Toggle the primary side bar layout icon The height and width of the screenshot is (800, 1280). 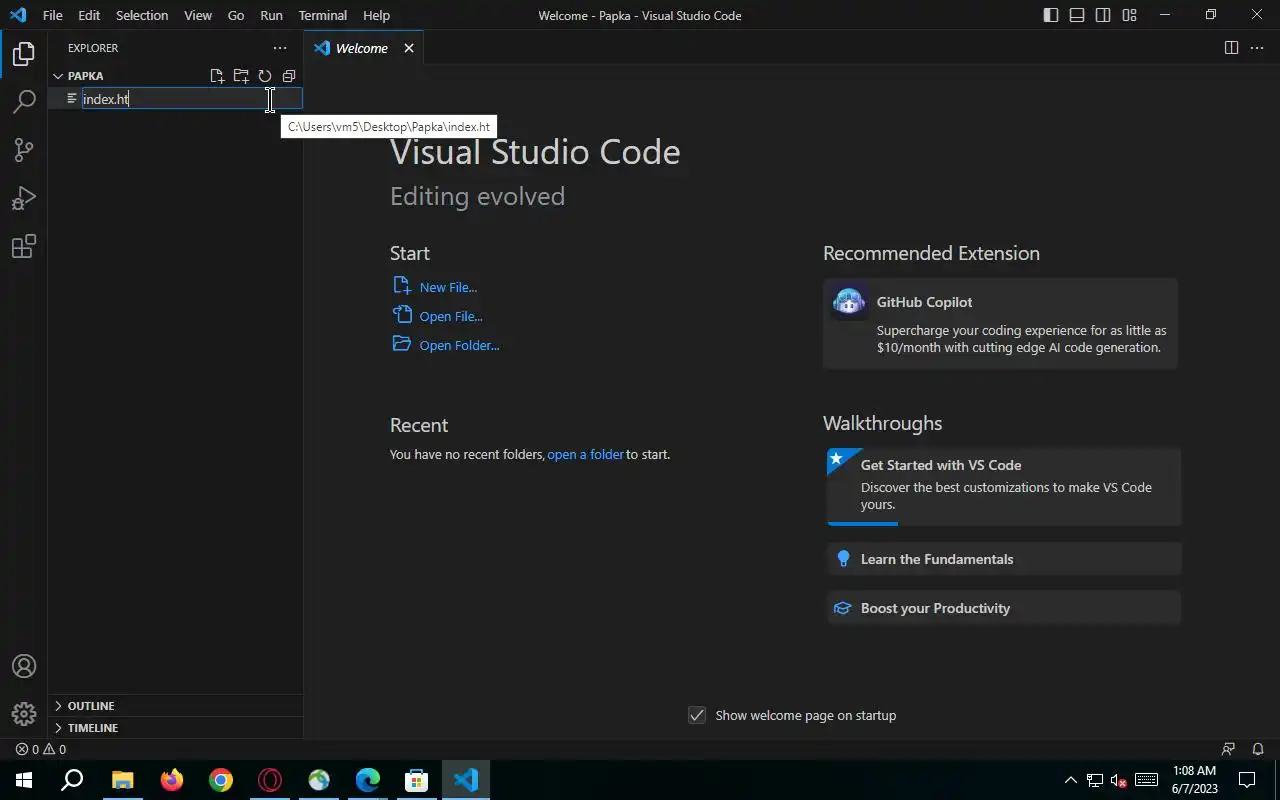tap(1051, 15)
